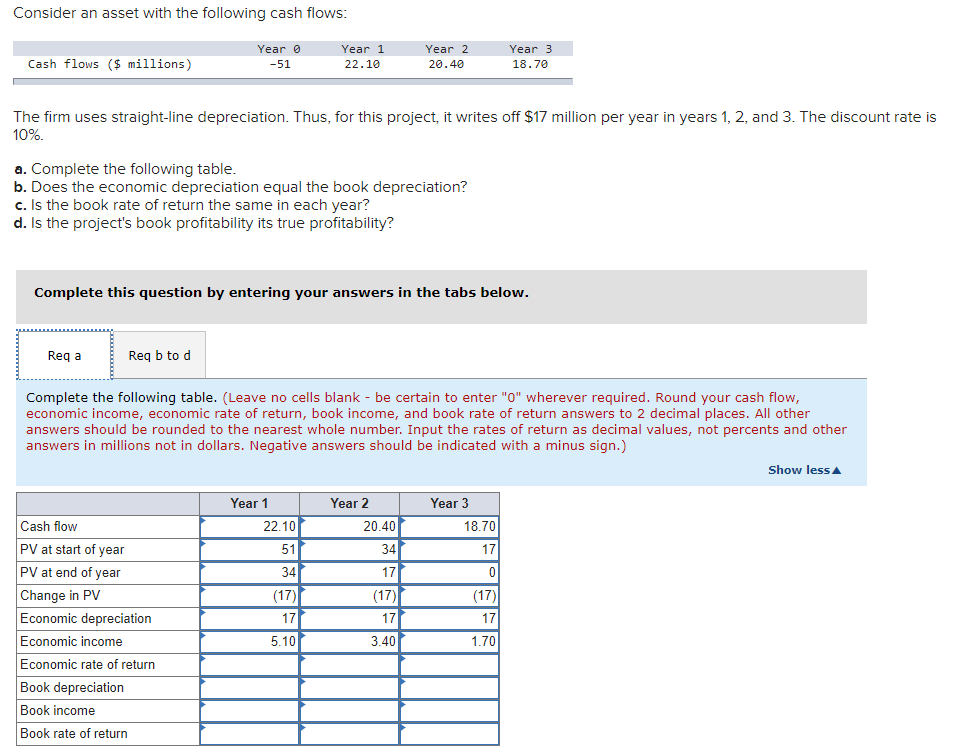Select the Year 3 Economic income cell
Screen dimensions: 960x754
(x=449, y=641)
